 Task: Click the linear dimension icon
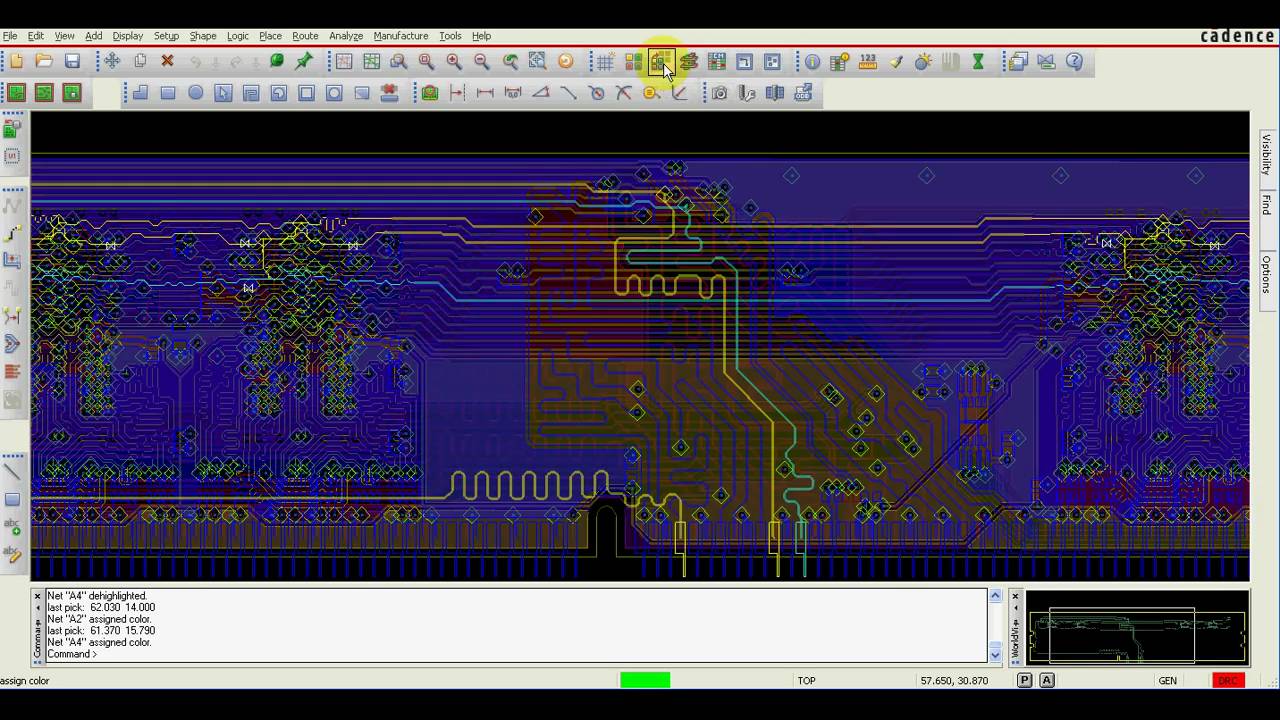pyautogui.click(x=485, y=93)
